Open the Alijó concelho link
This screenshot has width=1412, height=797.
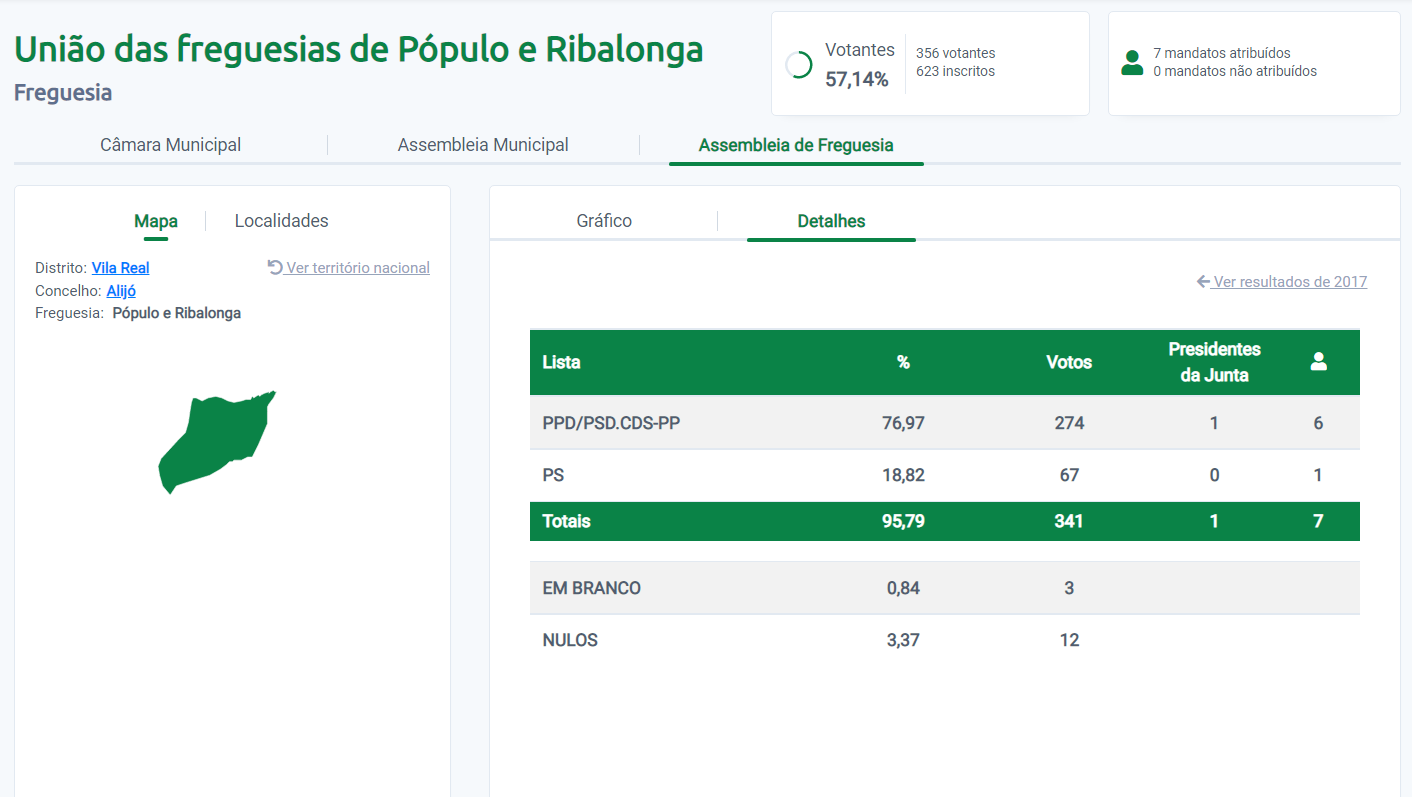pos(121,291)
